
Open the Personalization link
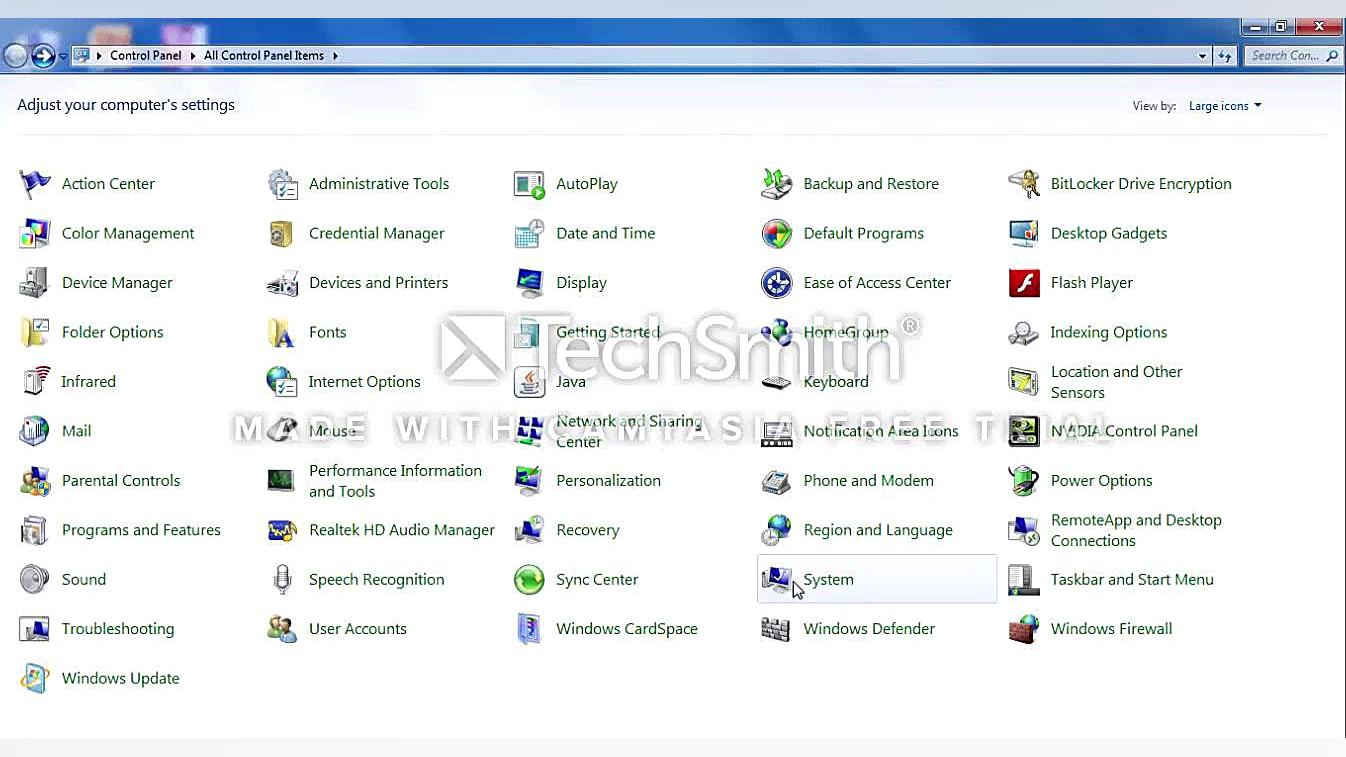pos(608,481)
